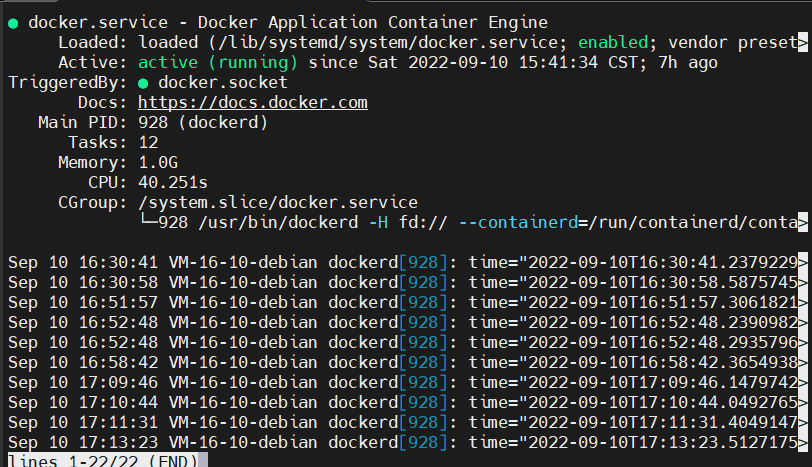This screenshot has height=467, width=812.
Task: Click the truncation arrow ending the Loaded line
Action: [x=803, y=42]
